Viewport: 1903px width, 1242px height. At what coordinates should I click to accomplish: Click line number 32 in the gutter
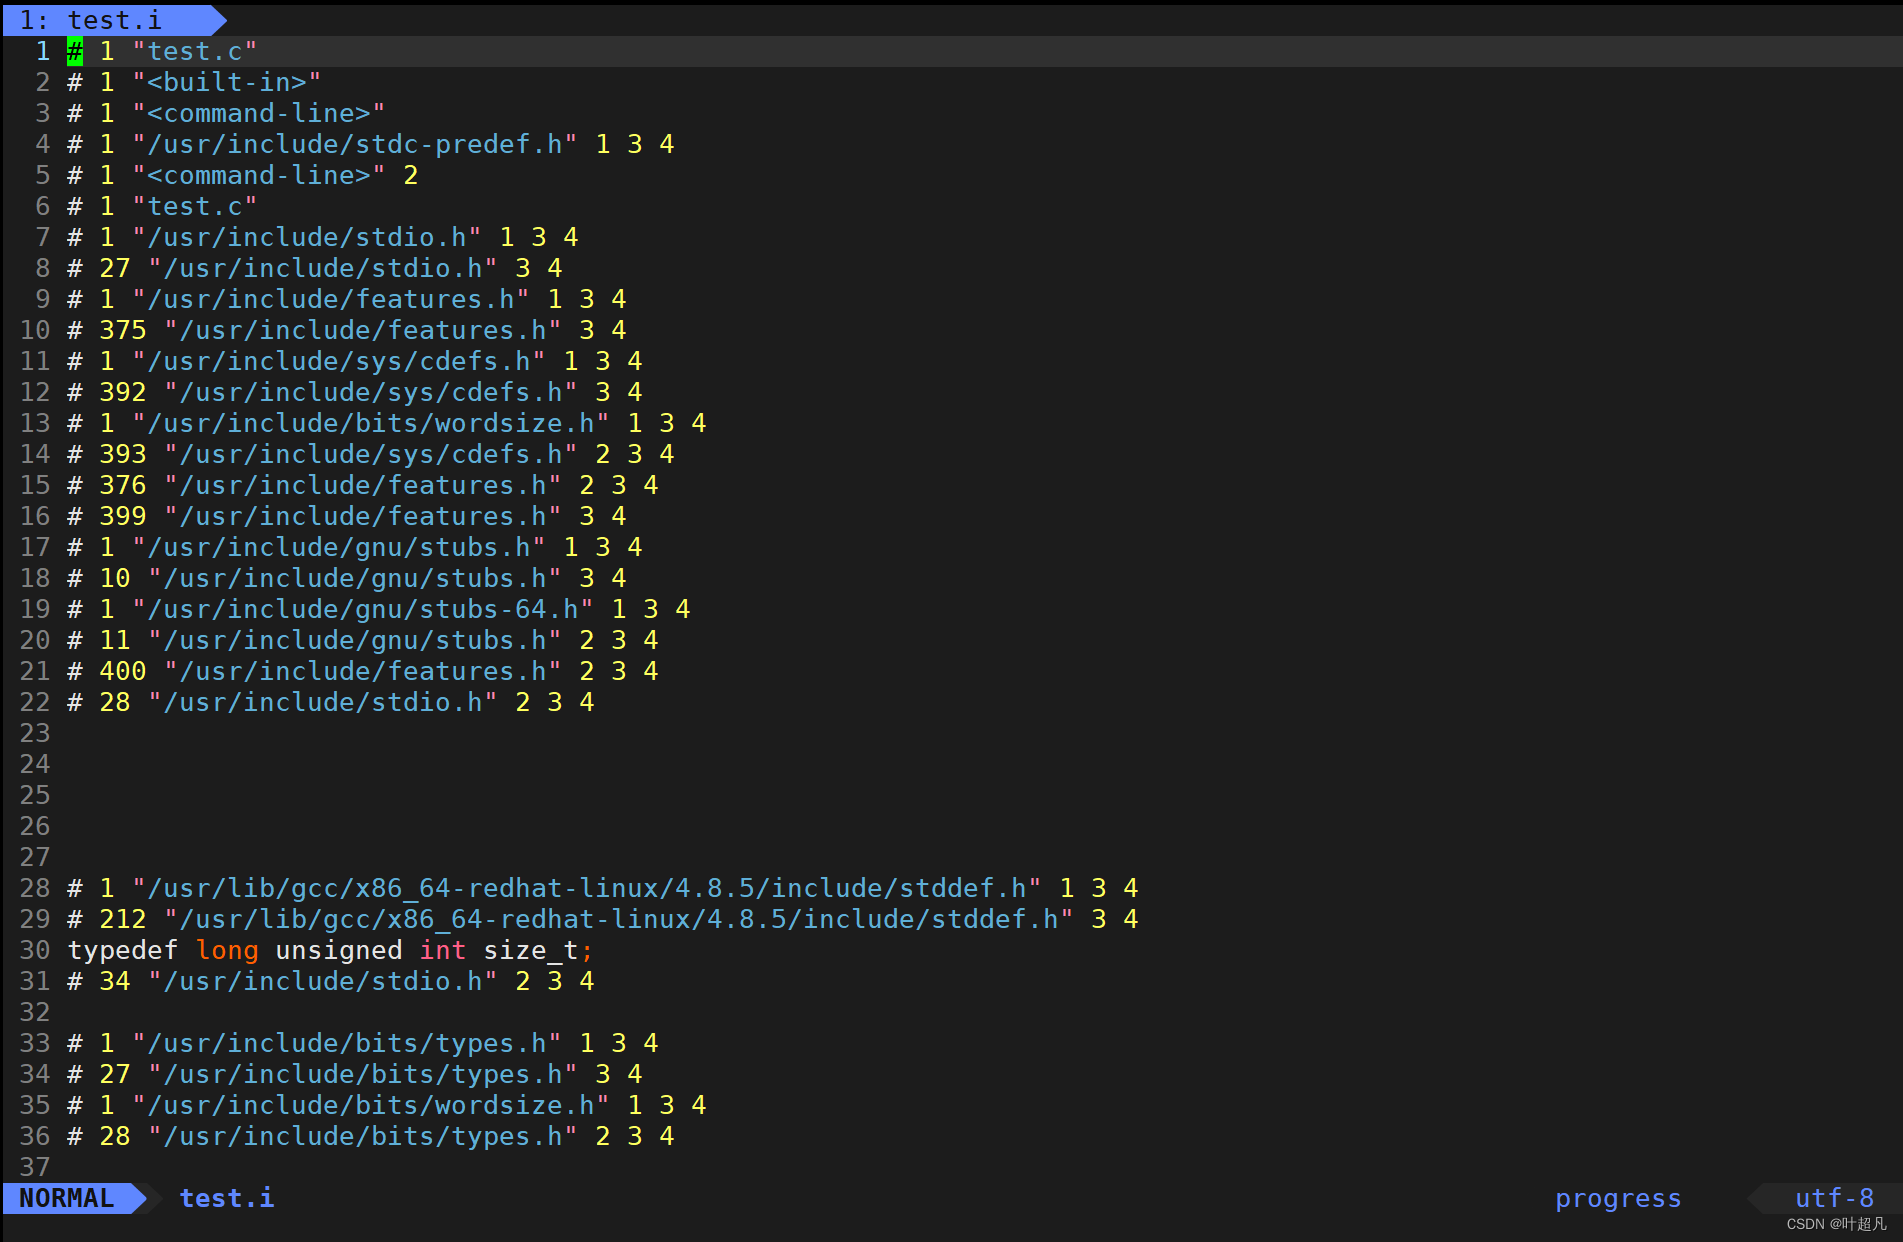tap(35, 1012)
